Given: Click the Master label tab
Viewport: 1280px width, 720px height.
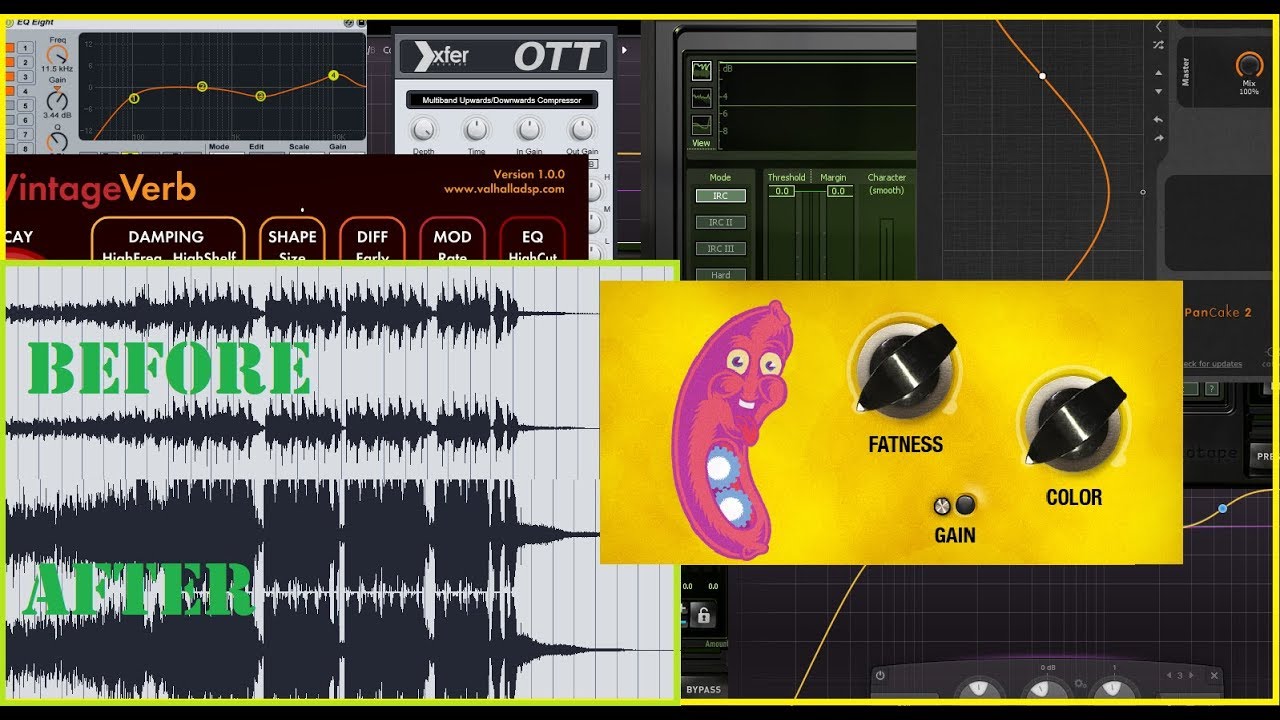Looking at the screenshot, I should 1187,70.
